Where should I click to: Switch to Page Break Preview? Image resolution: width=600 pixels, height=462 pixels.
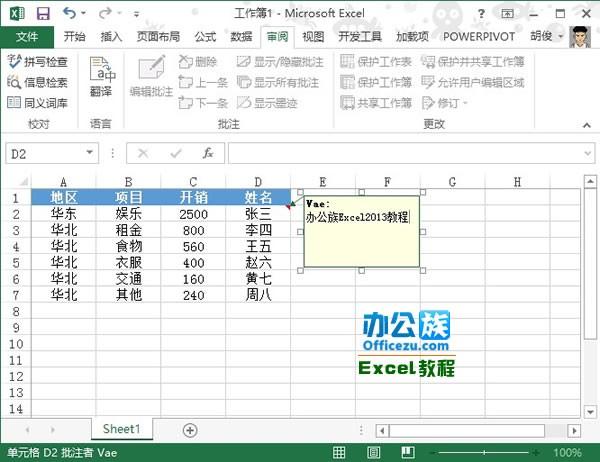[x=408, y=452]
